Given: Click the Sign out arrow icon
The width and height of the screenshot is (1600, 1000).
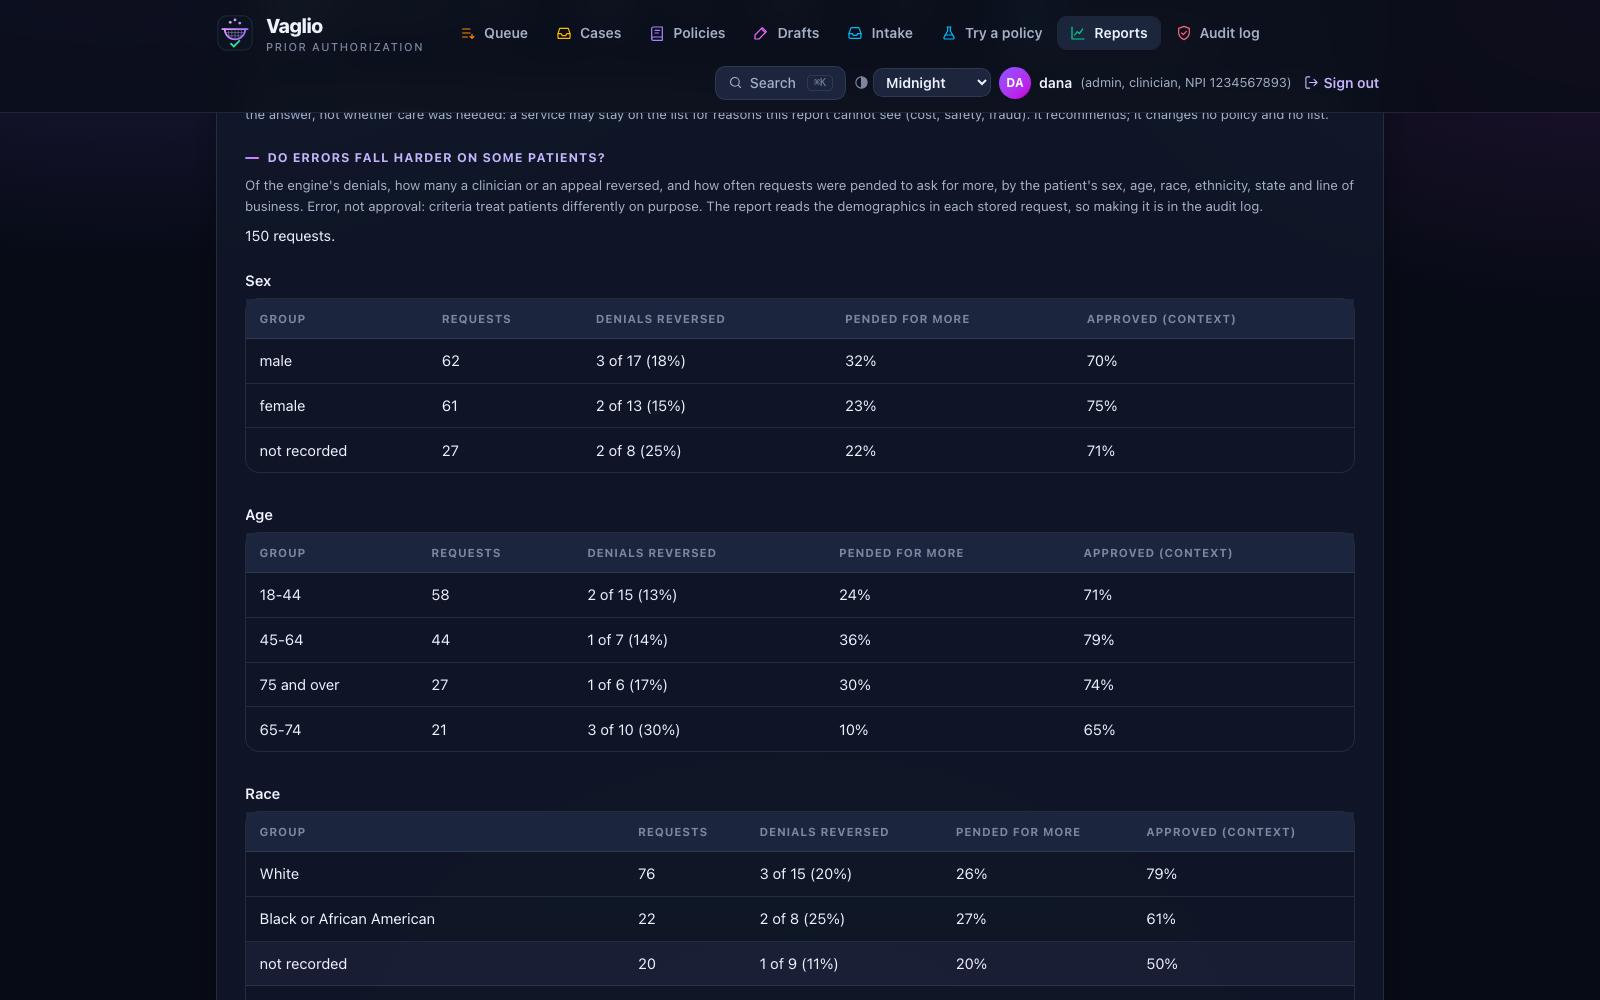Looking at the screenshot, I should click(x=1311, y=83).
